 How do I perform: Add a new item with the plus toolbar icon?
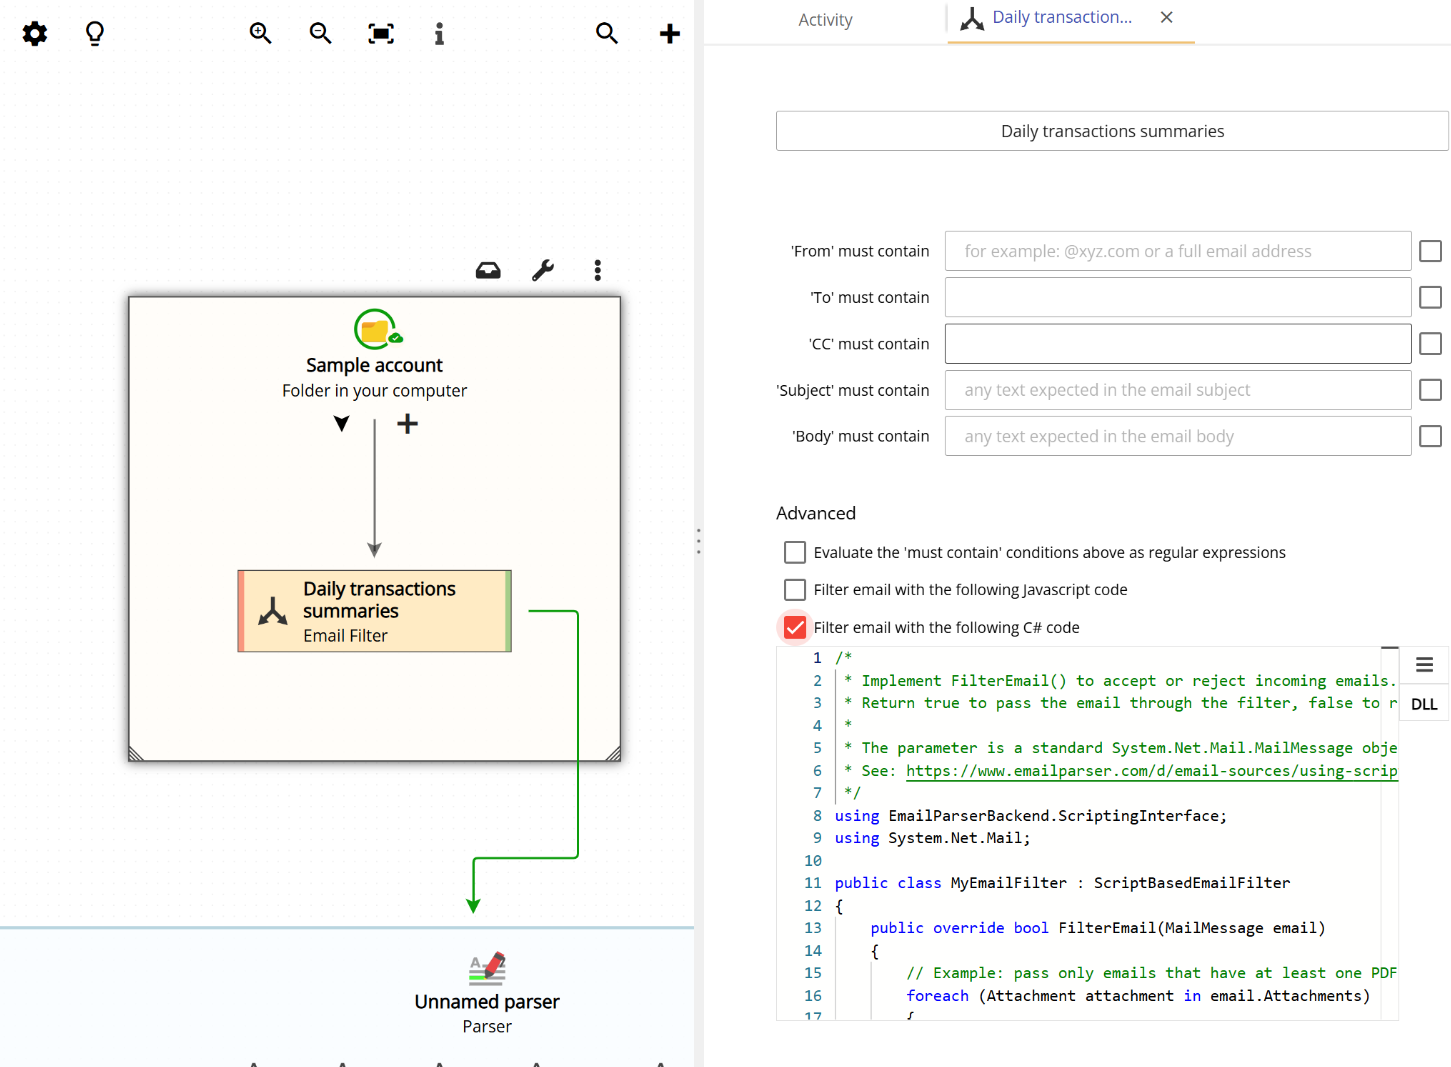[669, 33]
